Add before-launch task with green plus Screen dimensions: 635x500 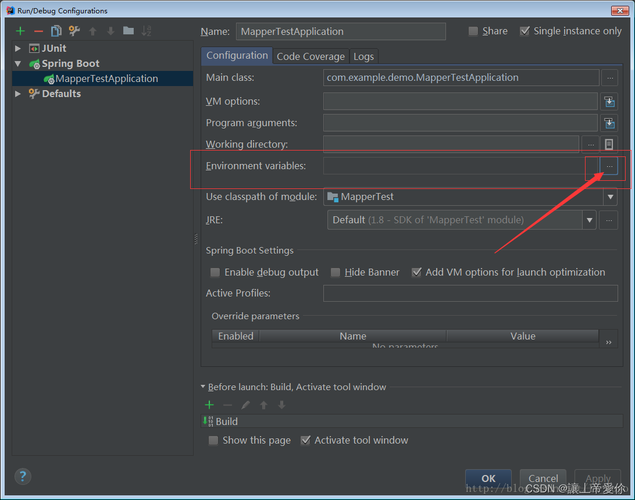(x=209, y=404)
